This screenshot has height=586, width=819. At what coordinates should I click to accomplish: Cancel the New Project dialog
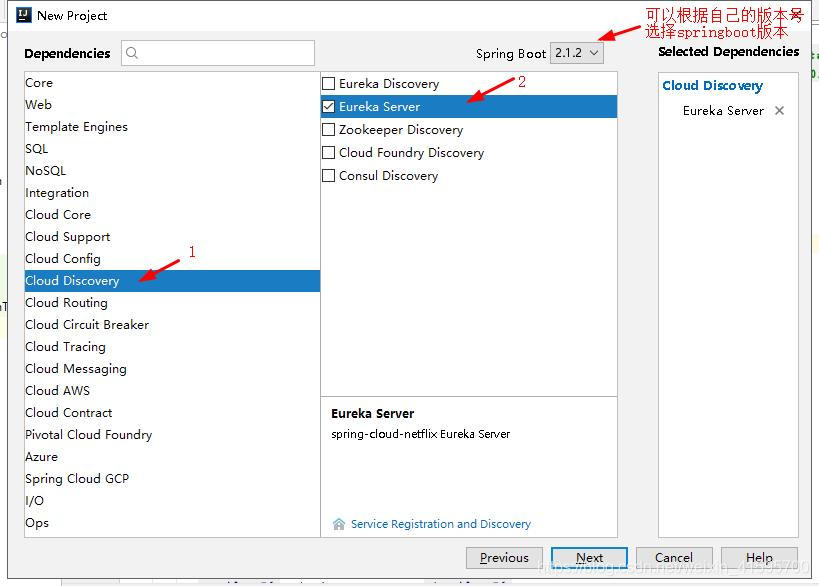(674, 558)
